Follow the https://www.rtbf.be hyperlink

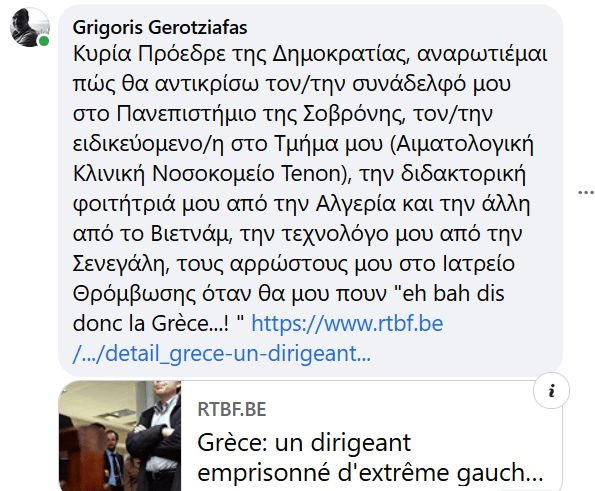tap(347, 324)
